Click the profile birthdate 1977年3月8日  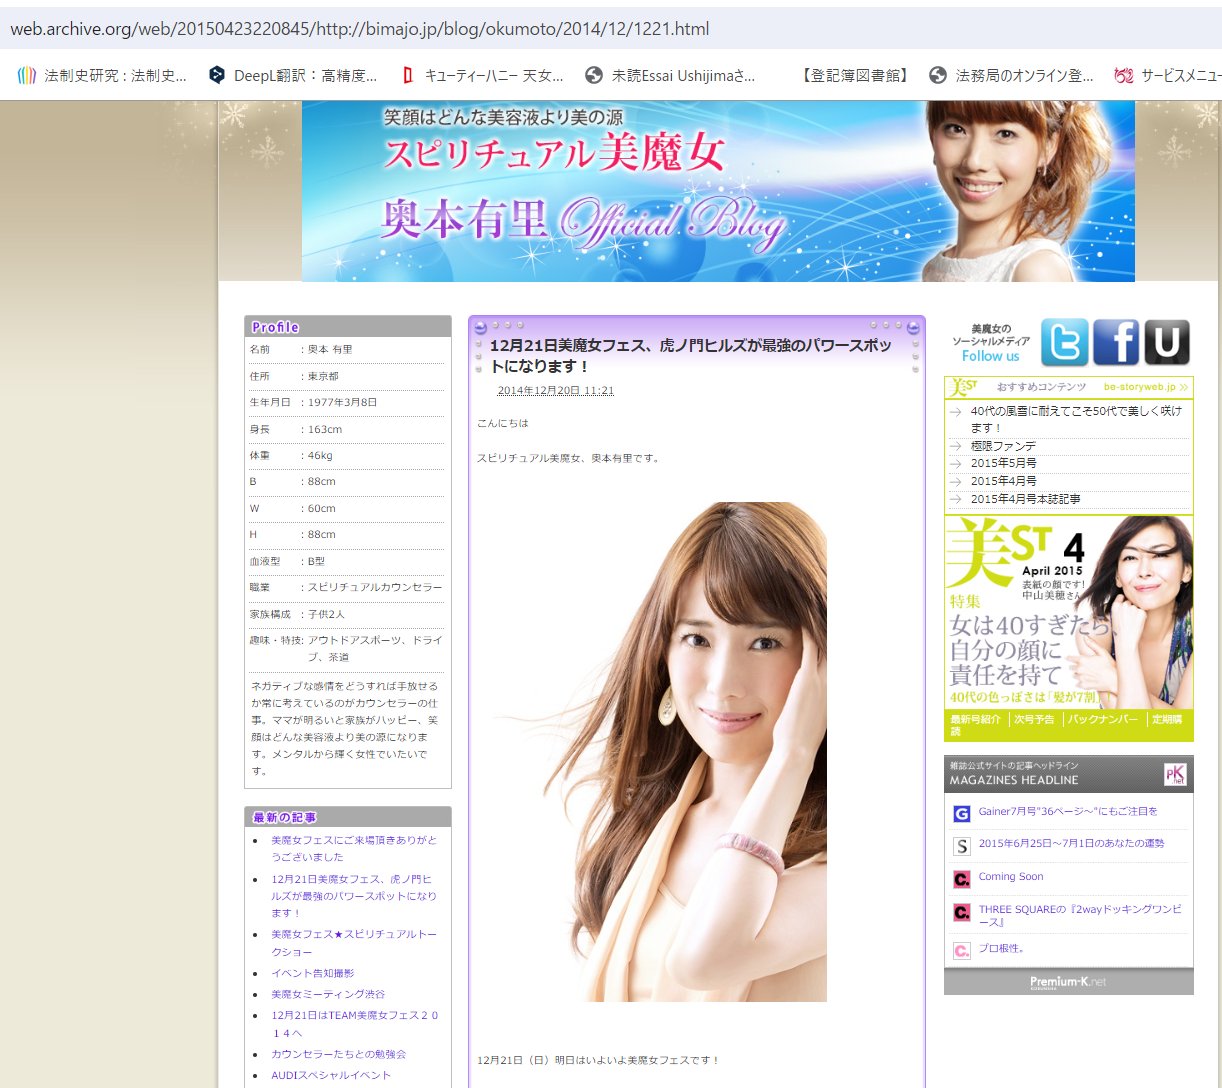342,402
